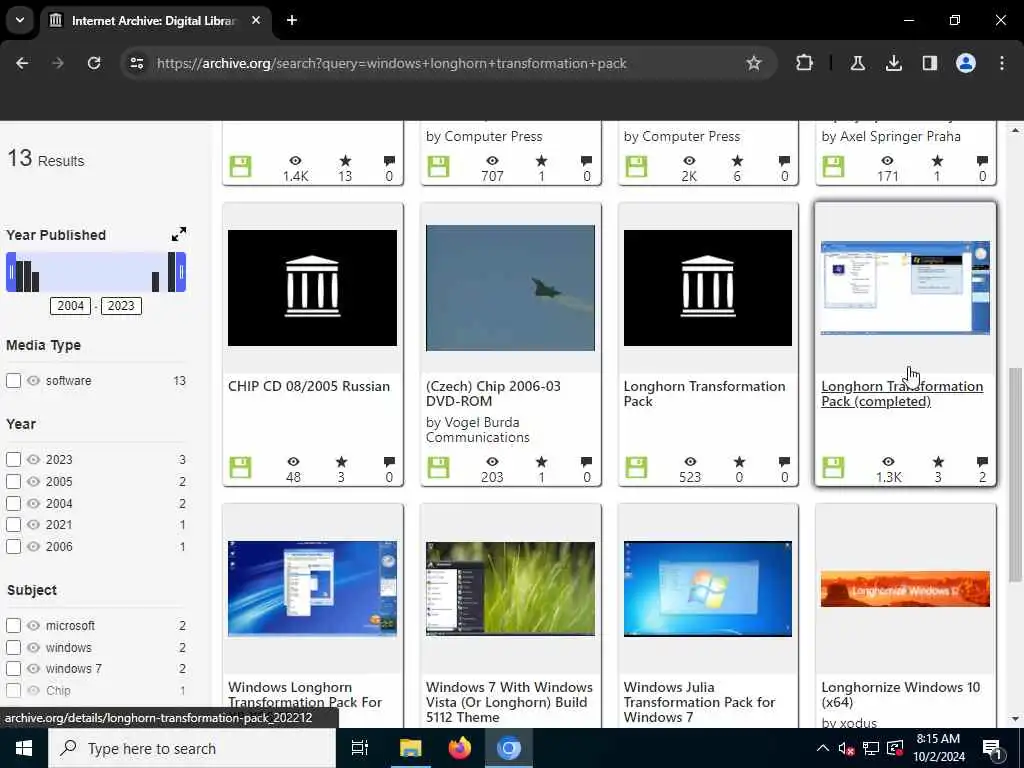The image size is (1024, 768).
Task: Click the jet thumbnail of Czech Chip
Action: [x=510, y=288]
